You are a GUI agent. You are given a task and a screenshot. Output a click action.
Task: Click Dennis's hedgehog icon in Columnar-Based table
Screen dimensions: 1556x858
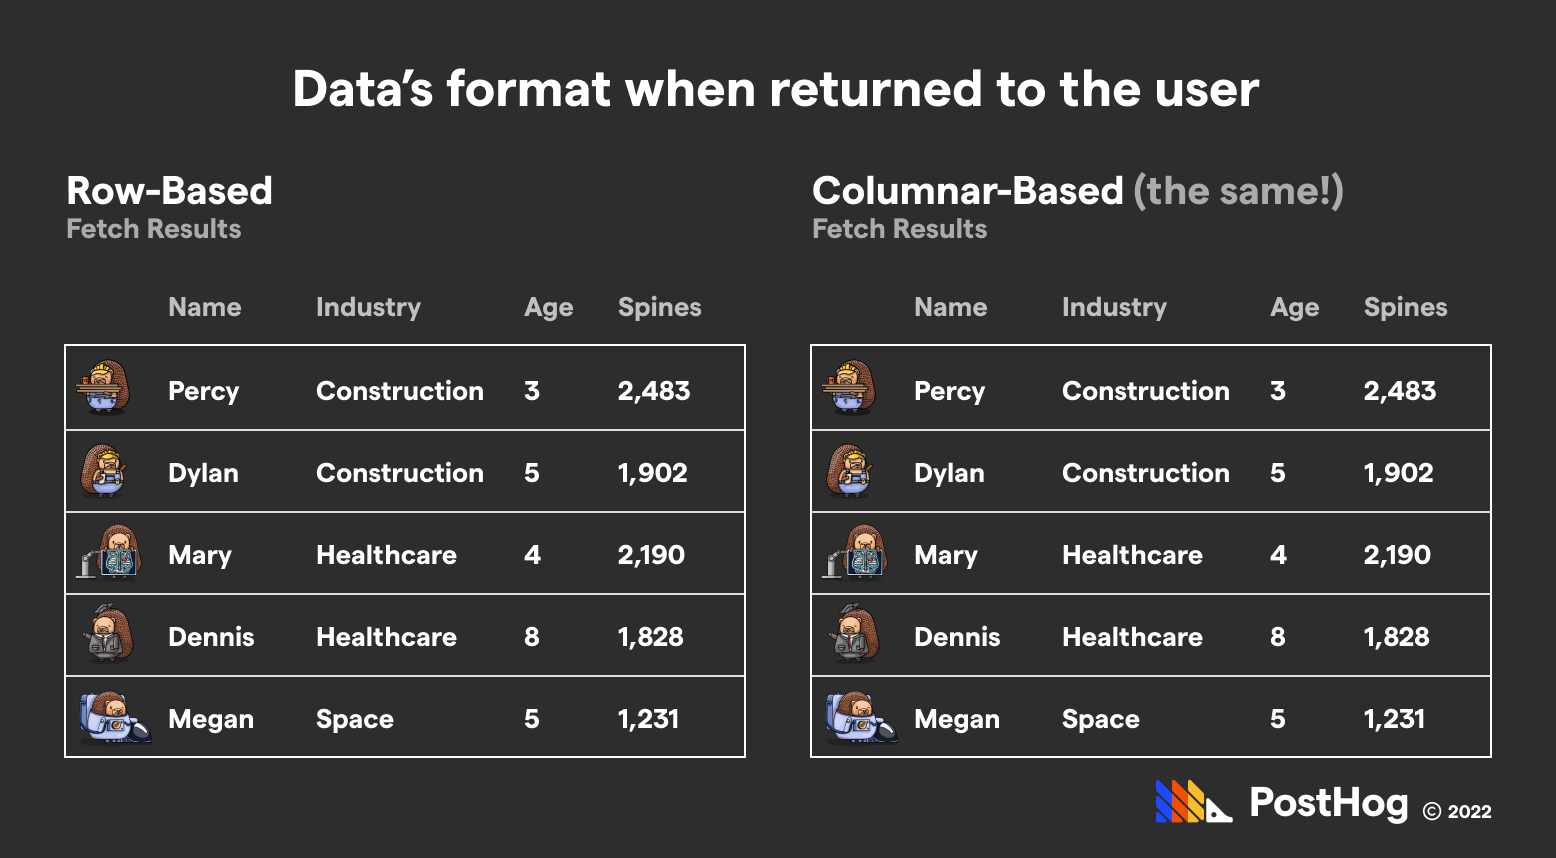coord(852,635)
